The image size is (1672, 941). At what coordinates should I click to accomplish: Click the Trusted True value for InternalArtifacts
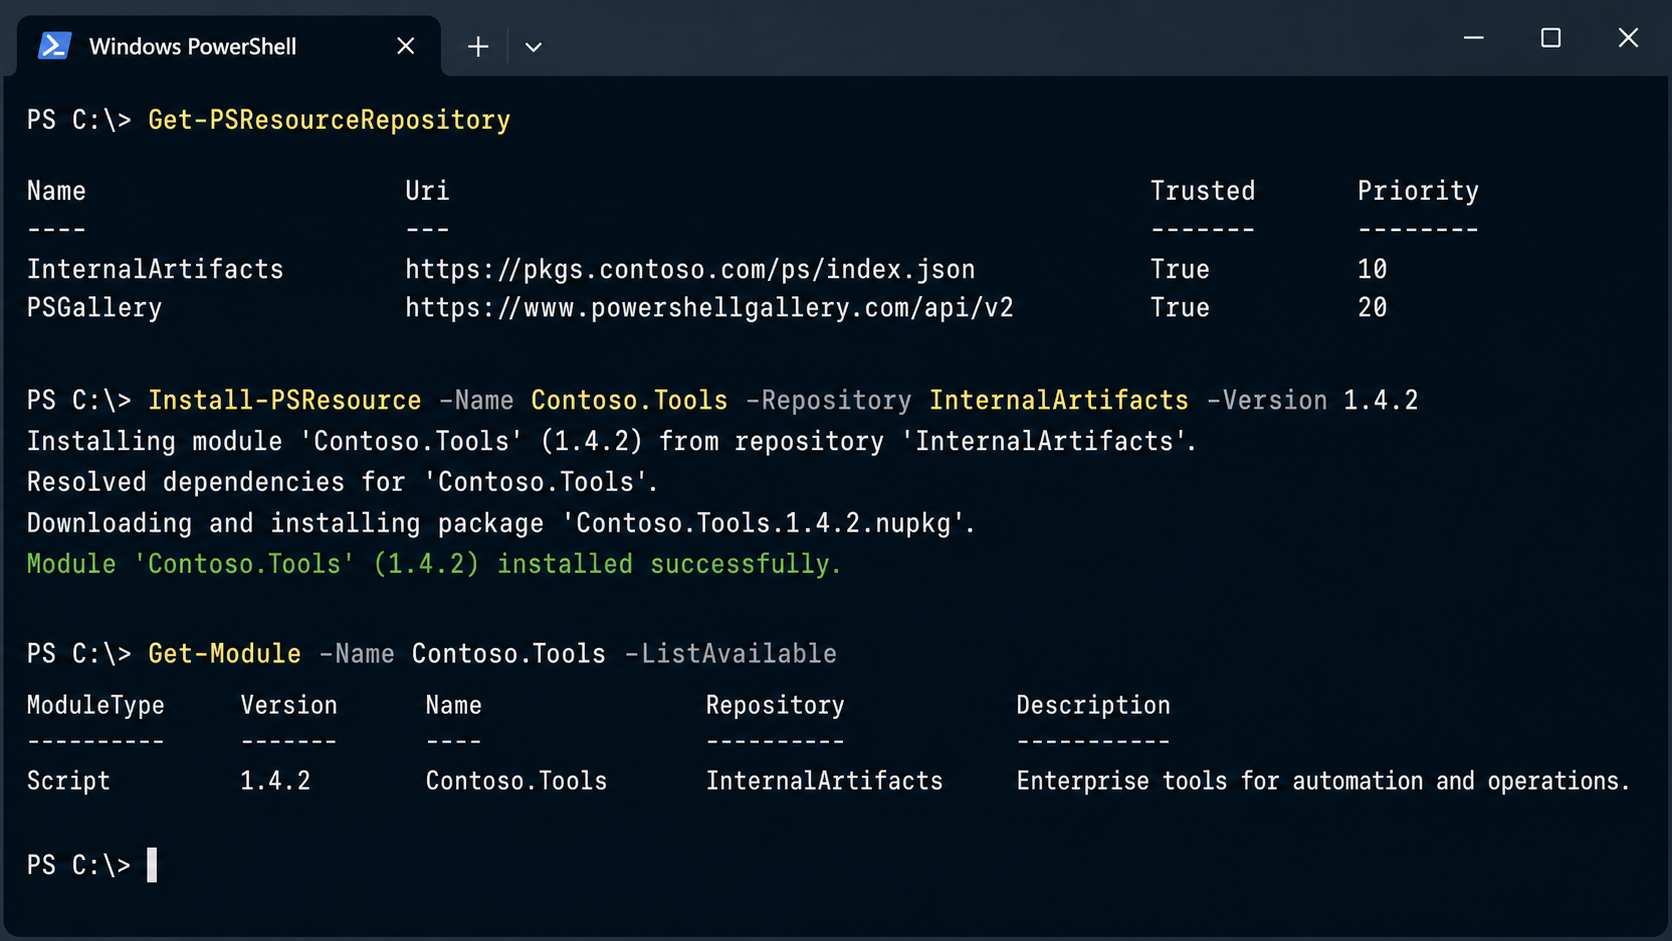[x=1180, y=269]
